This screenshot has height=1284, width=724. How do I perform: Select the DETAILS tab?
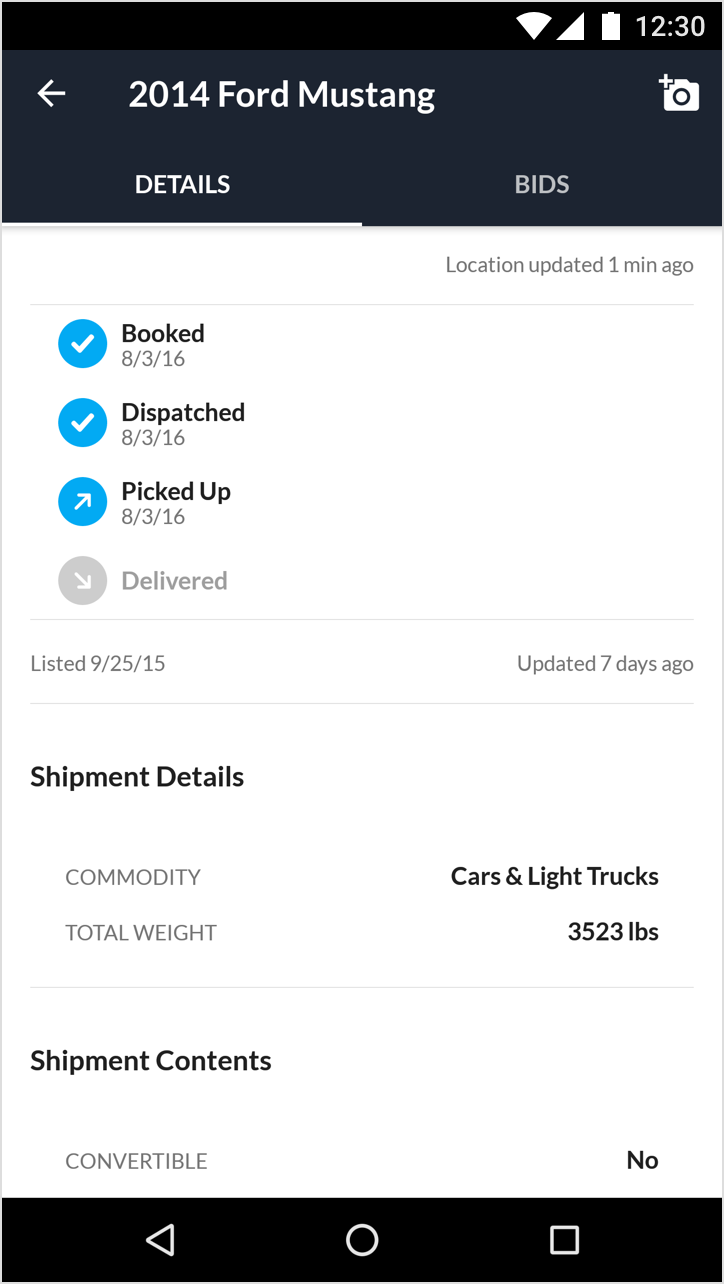click(x=182, y=185)
